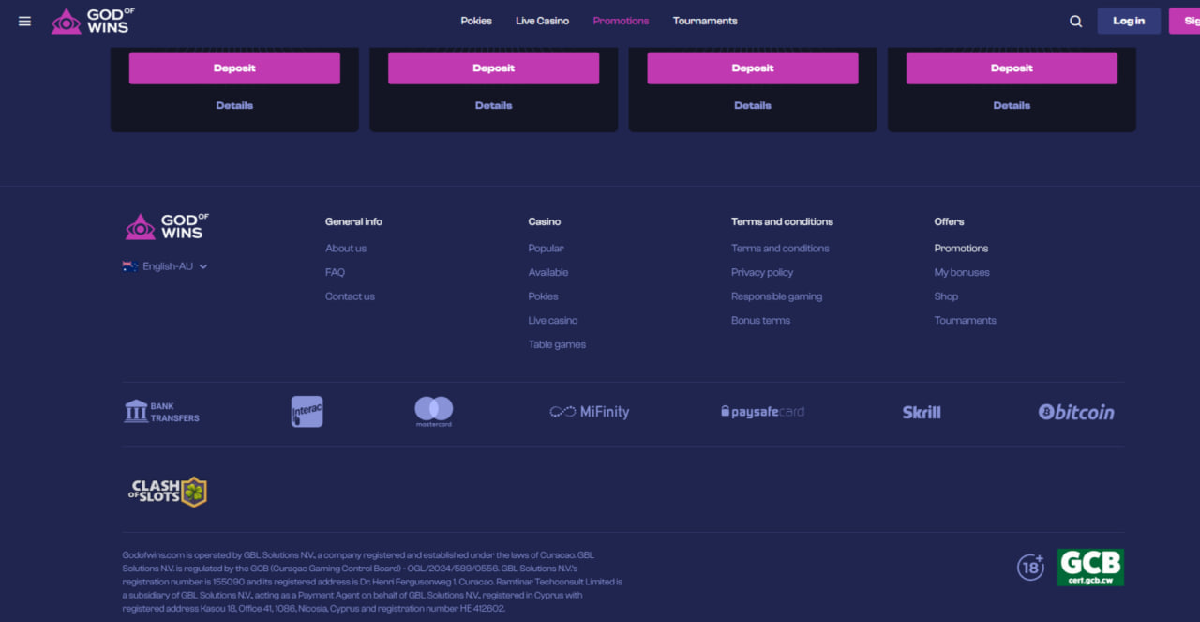Screen dimensions: 1200x622
Task: Open the hamburger menu top left
Action: click(24, 20)
